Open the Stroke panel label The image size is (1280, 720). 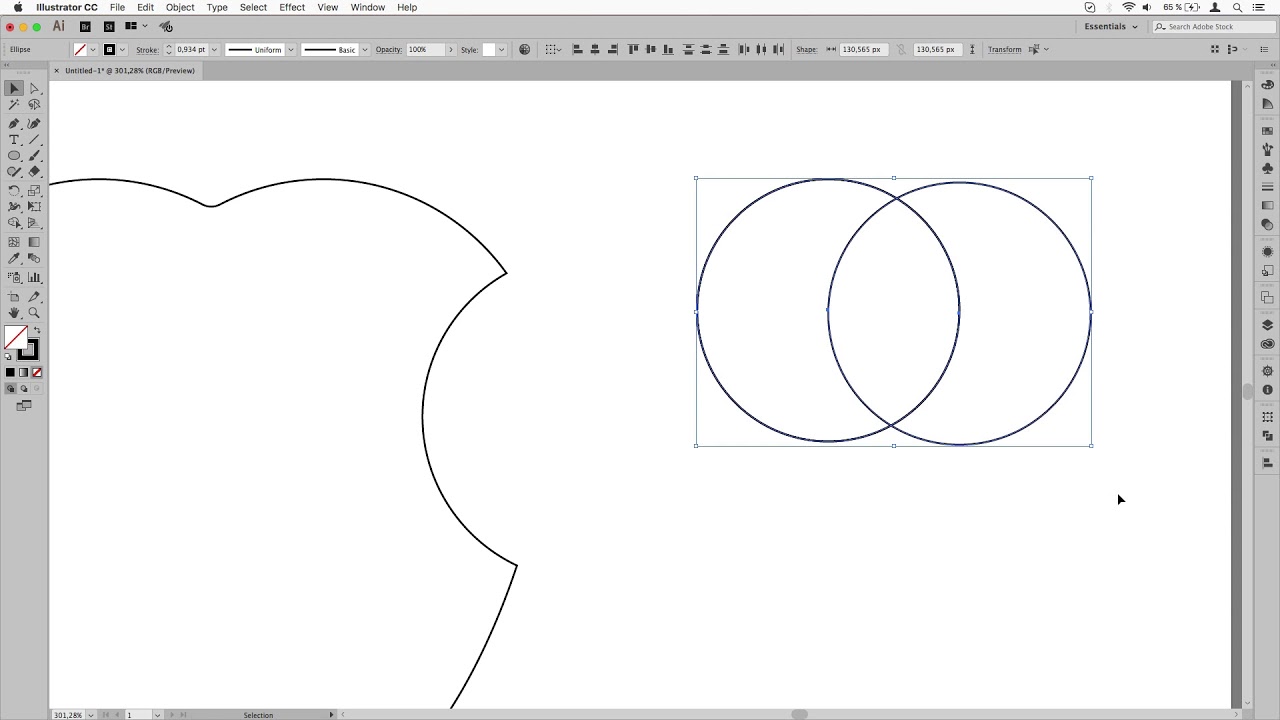click(147, 49)
